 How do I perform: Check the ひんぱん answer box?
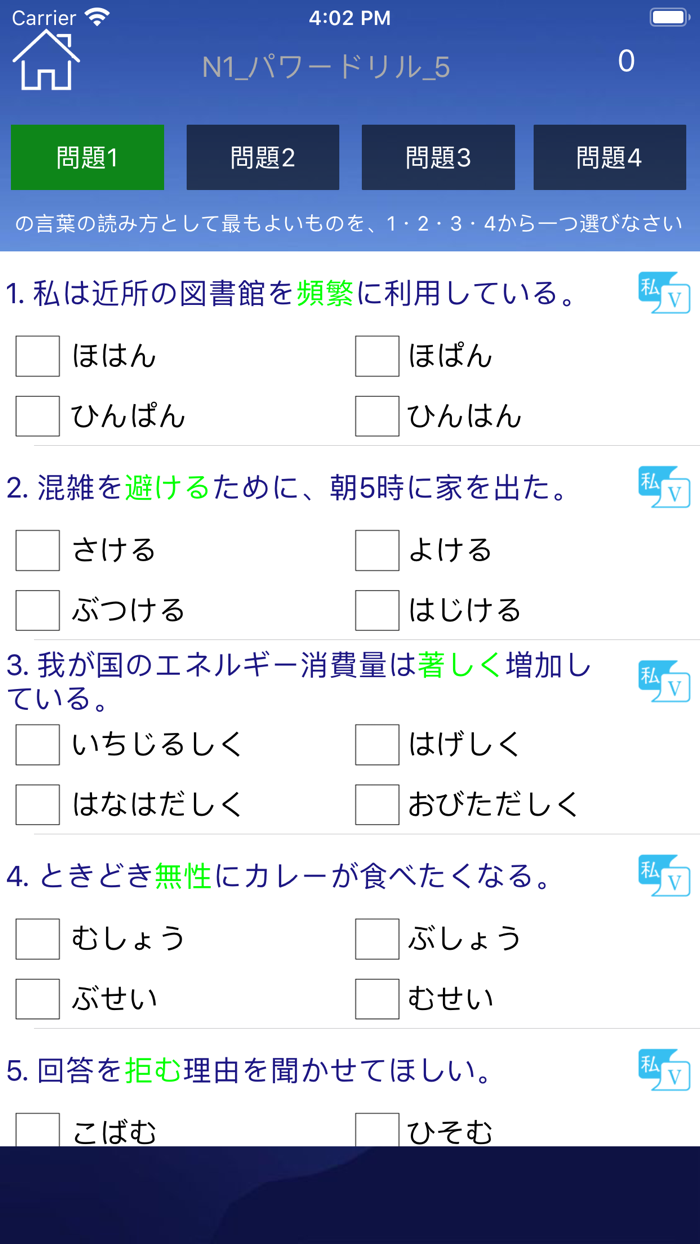point(38,416)
